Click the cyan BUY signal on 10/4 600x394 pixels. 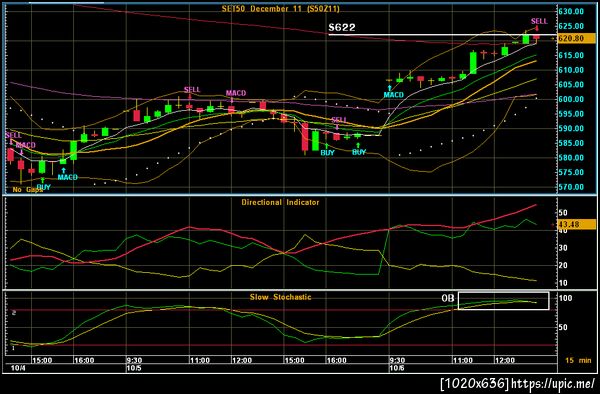(44, 187)
